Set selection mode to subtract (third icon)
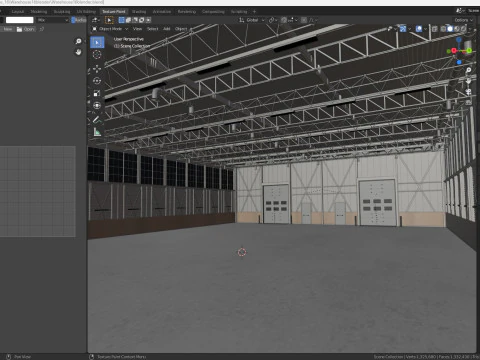The height and width of the screenshot is (360, 480). point(135,20)
